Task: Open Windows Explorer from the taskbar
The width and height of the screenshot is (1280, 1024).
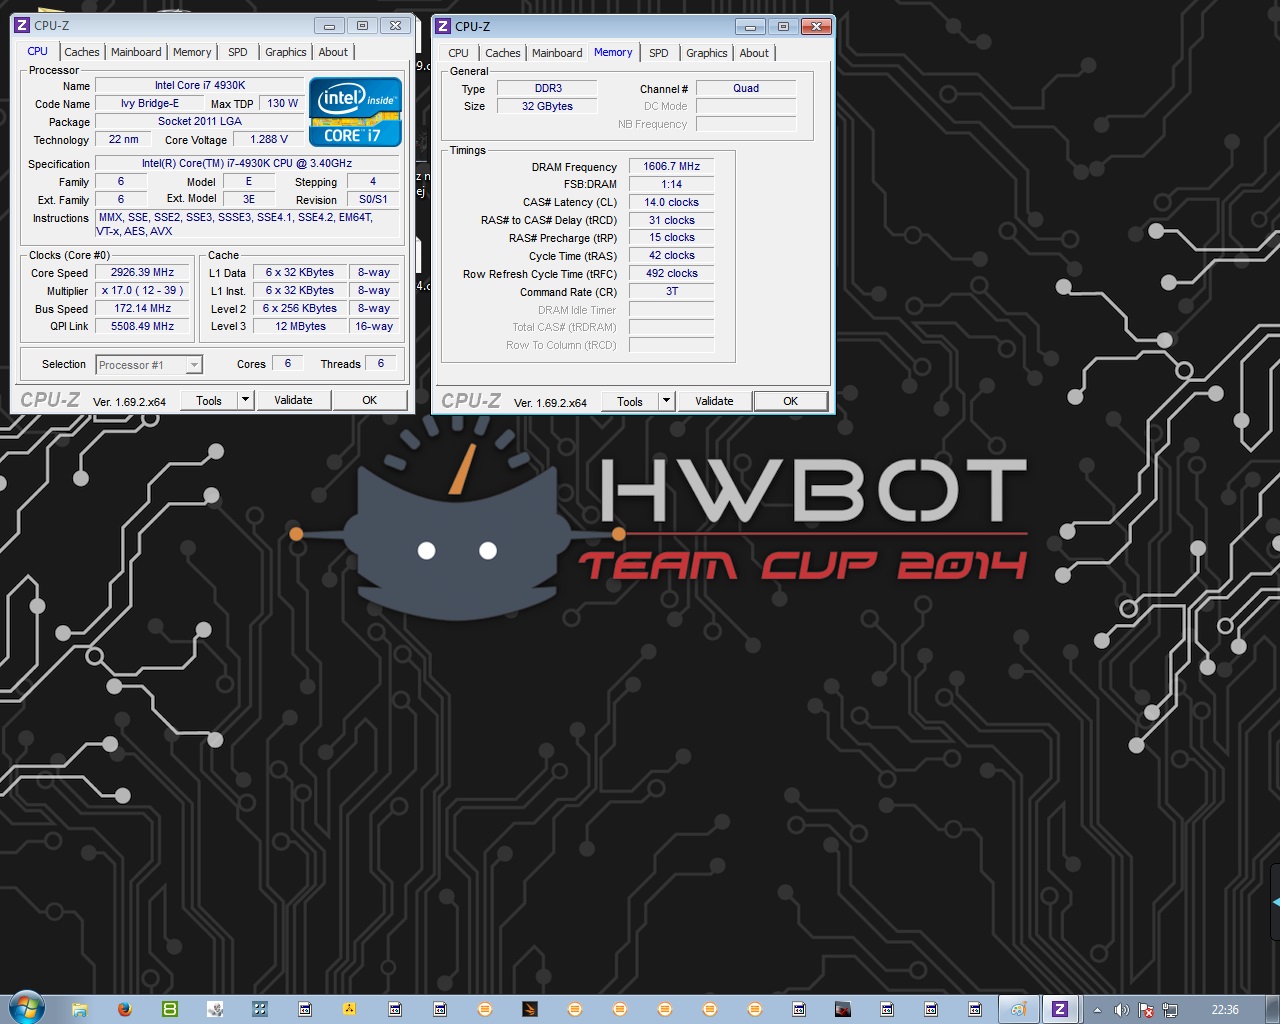Action: tap(79, 1009)
